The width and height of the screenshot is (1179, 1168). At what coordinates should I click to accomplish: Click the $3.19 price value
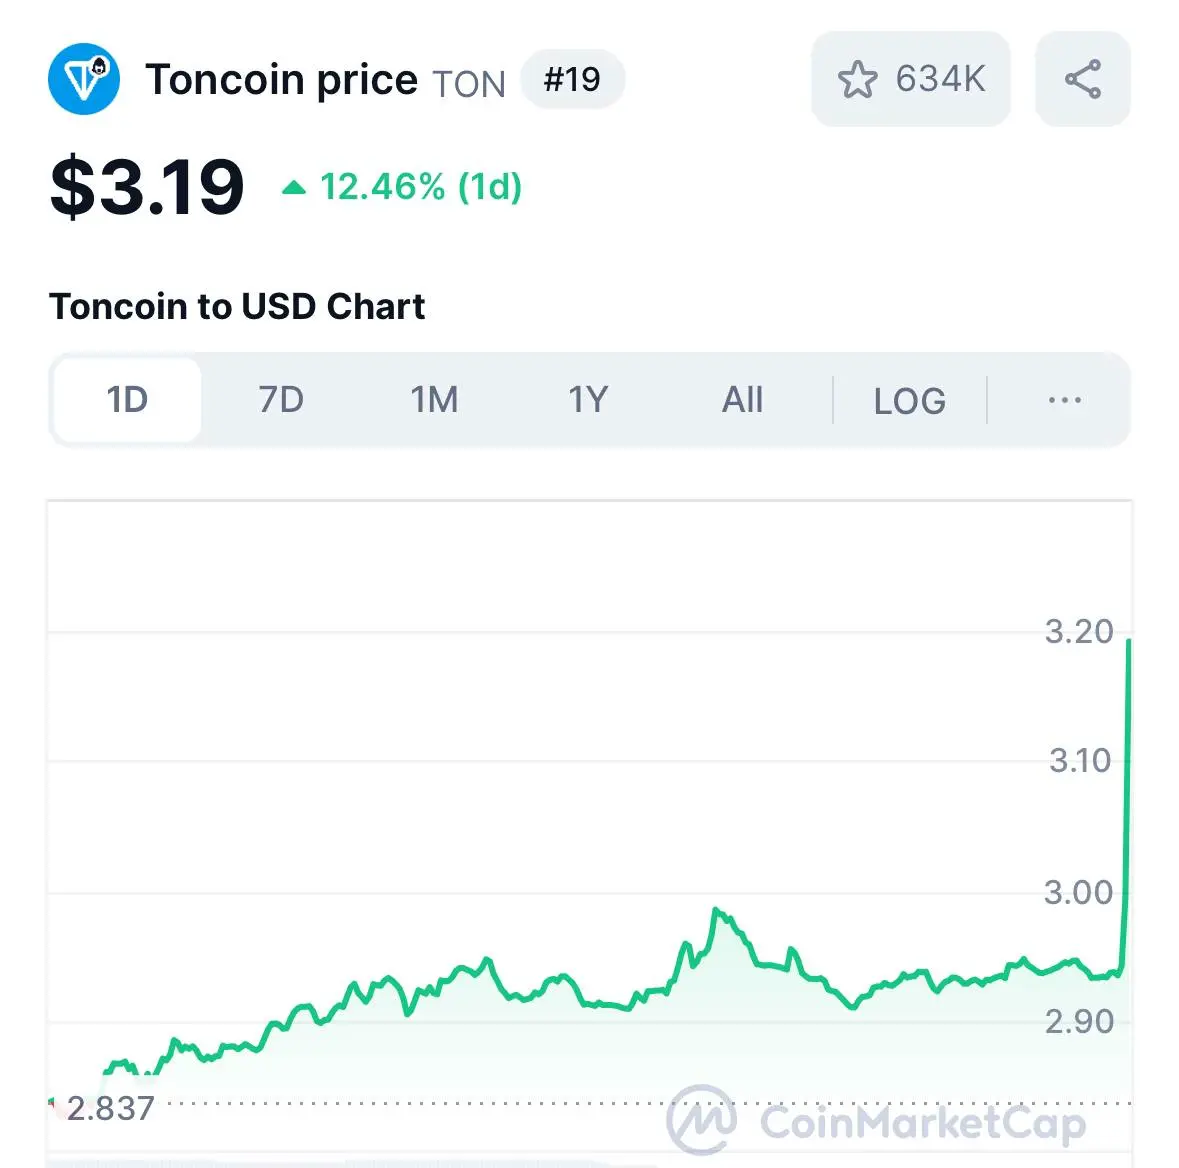click(147, 187)
